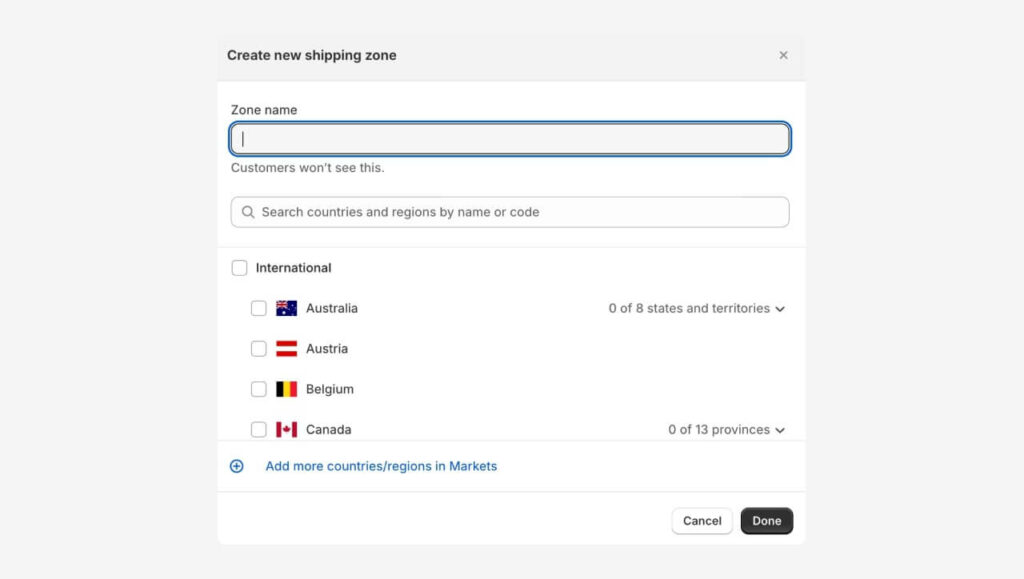Image resolution: width=1024 pixels, height=579 pixels.
Task: Click the plus circle icon near Markets link
Action: pyautogui.click(x=236, y=466)
